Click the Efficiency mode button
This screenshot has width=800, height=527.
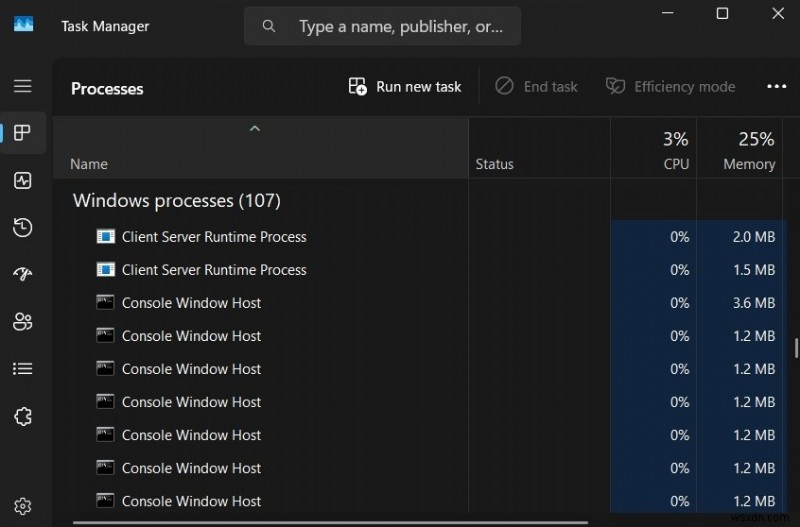tap(670, 86)
